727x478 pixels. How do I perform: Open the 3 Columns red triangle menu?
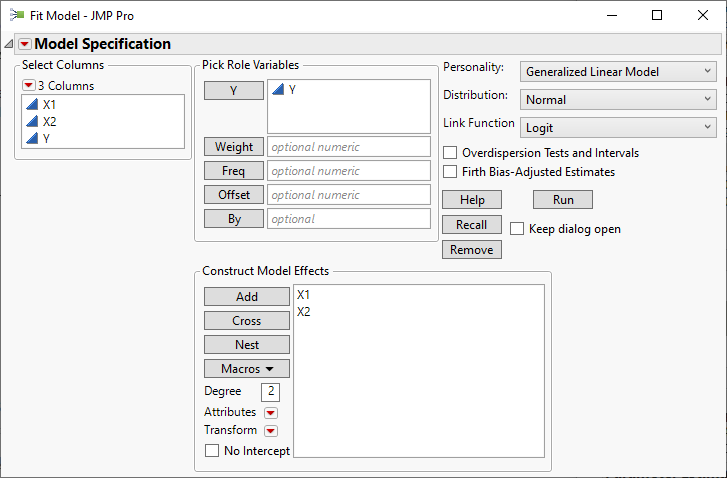[x=29, y=86]
